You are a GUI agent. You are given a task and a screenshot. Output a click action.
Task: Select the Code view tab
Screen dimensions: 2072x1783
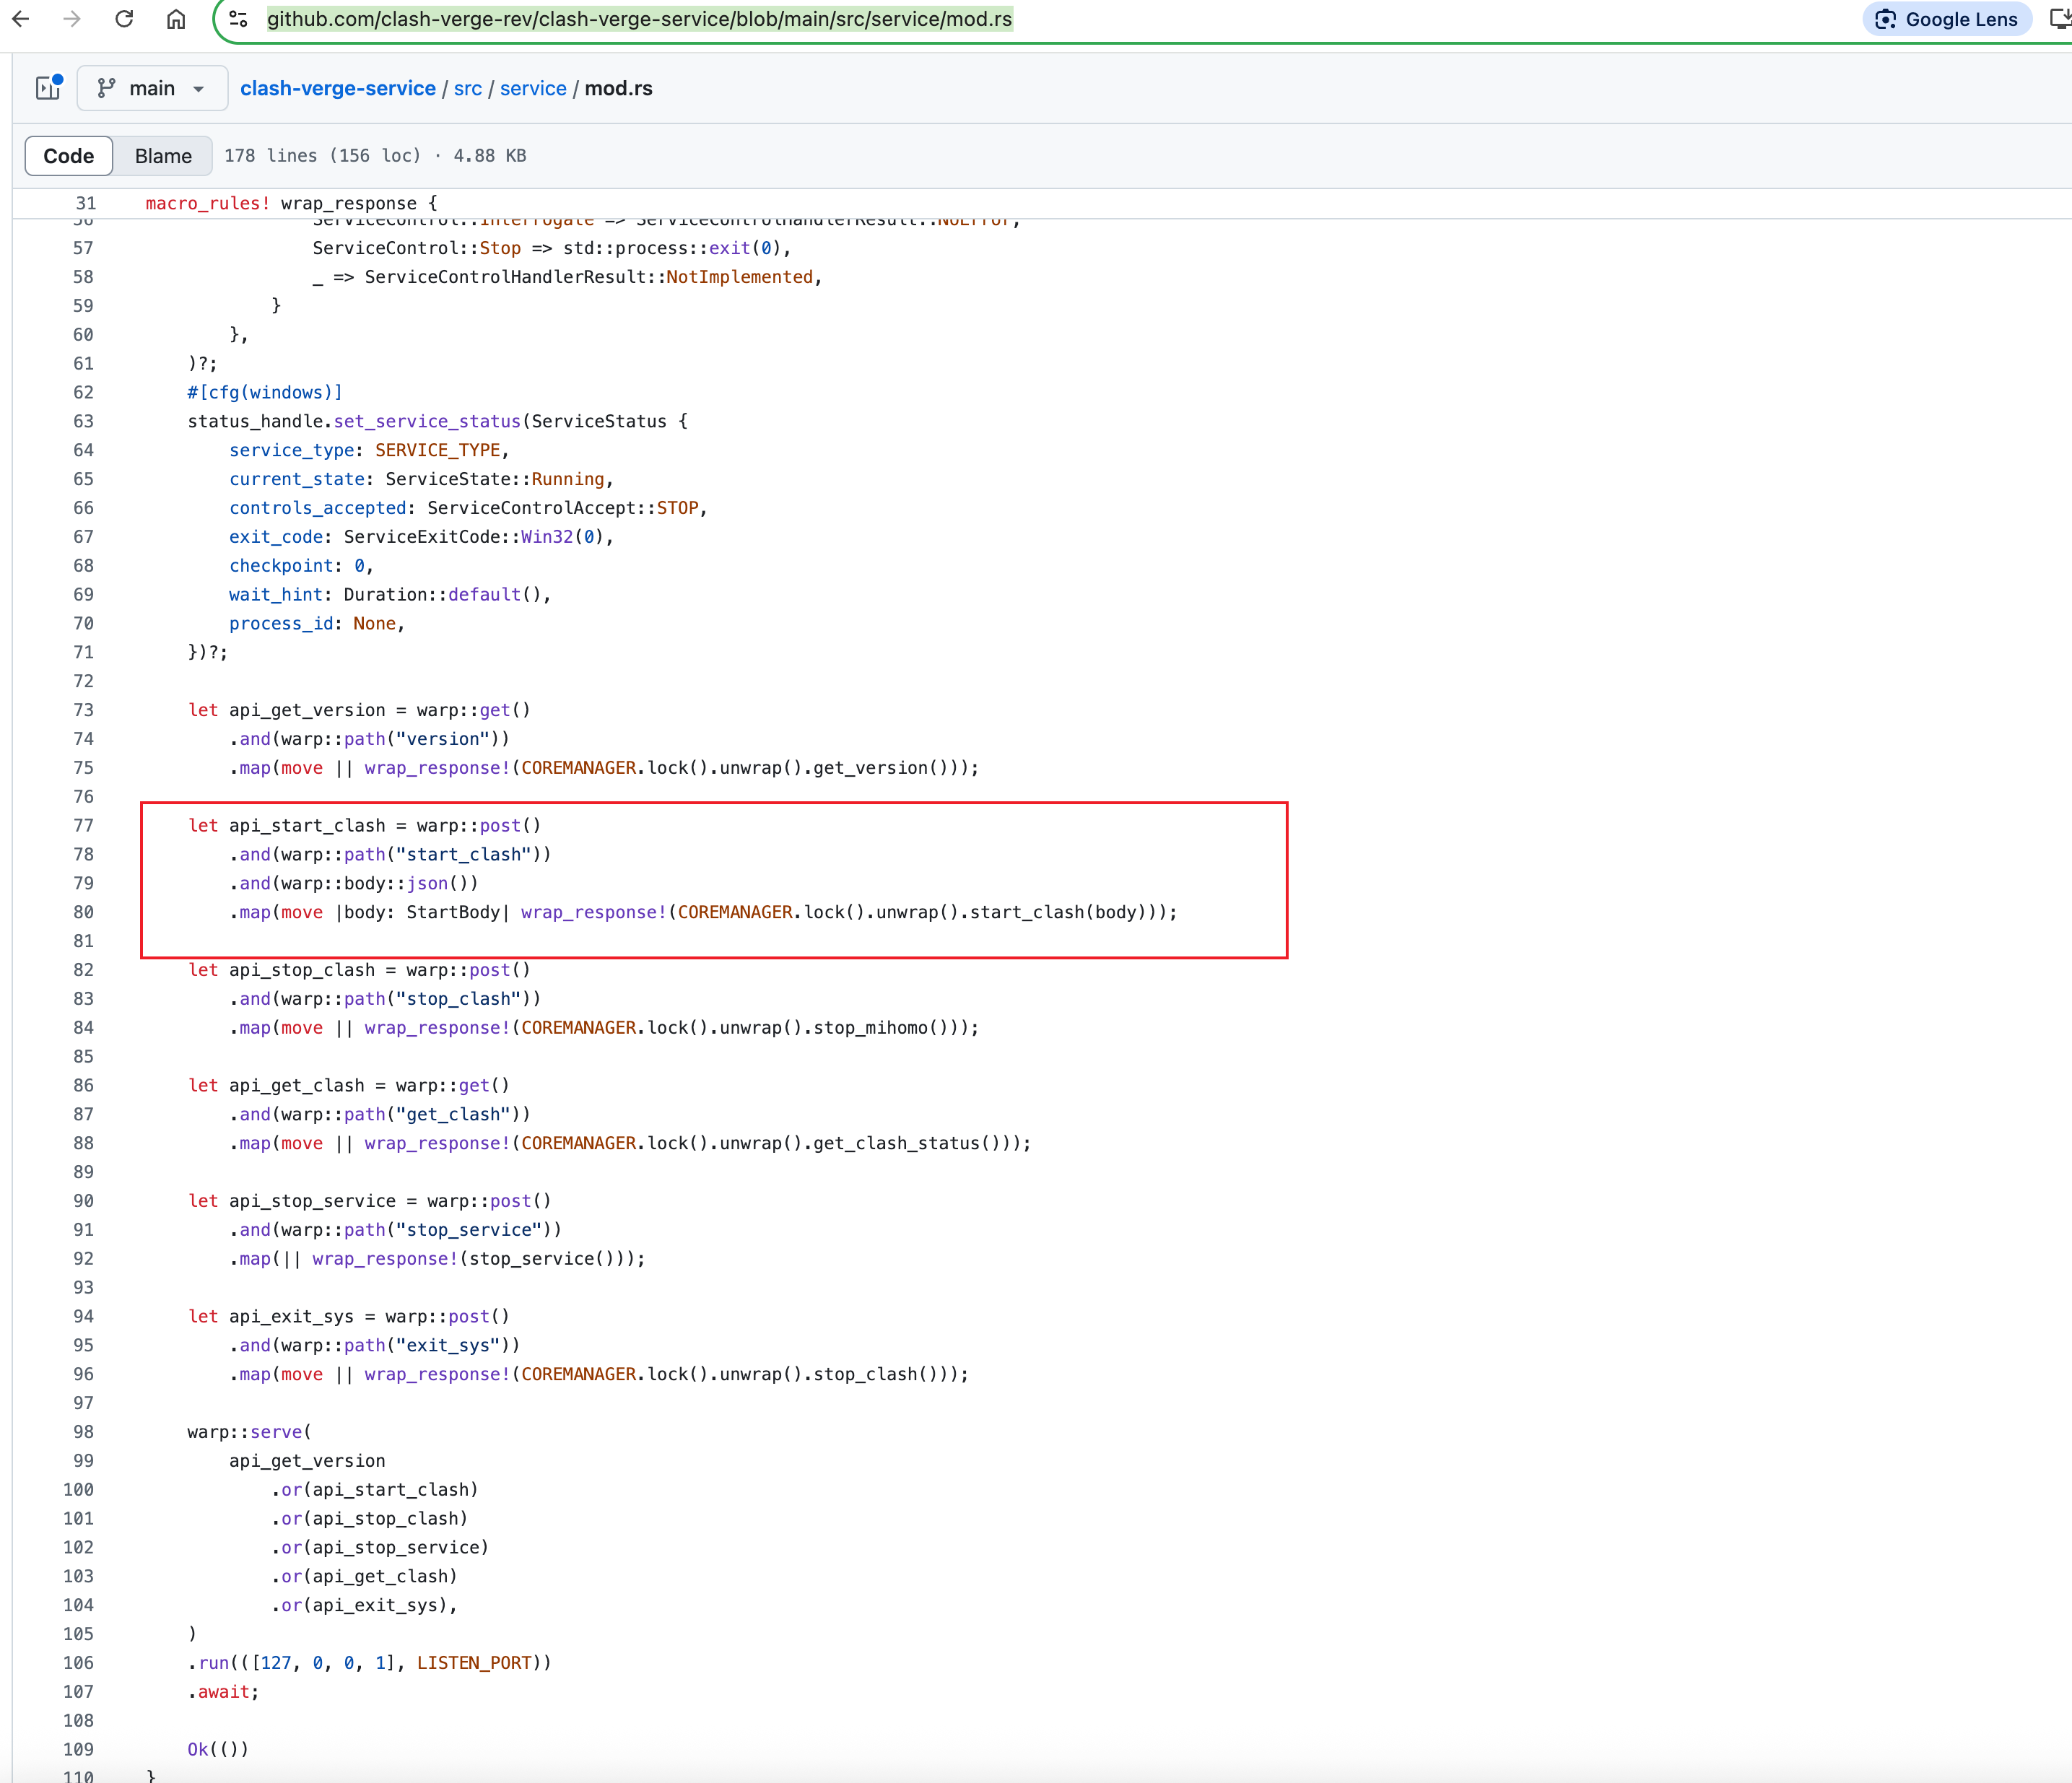click(x=69, y=156)
